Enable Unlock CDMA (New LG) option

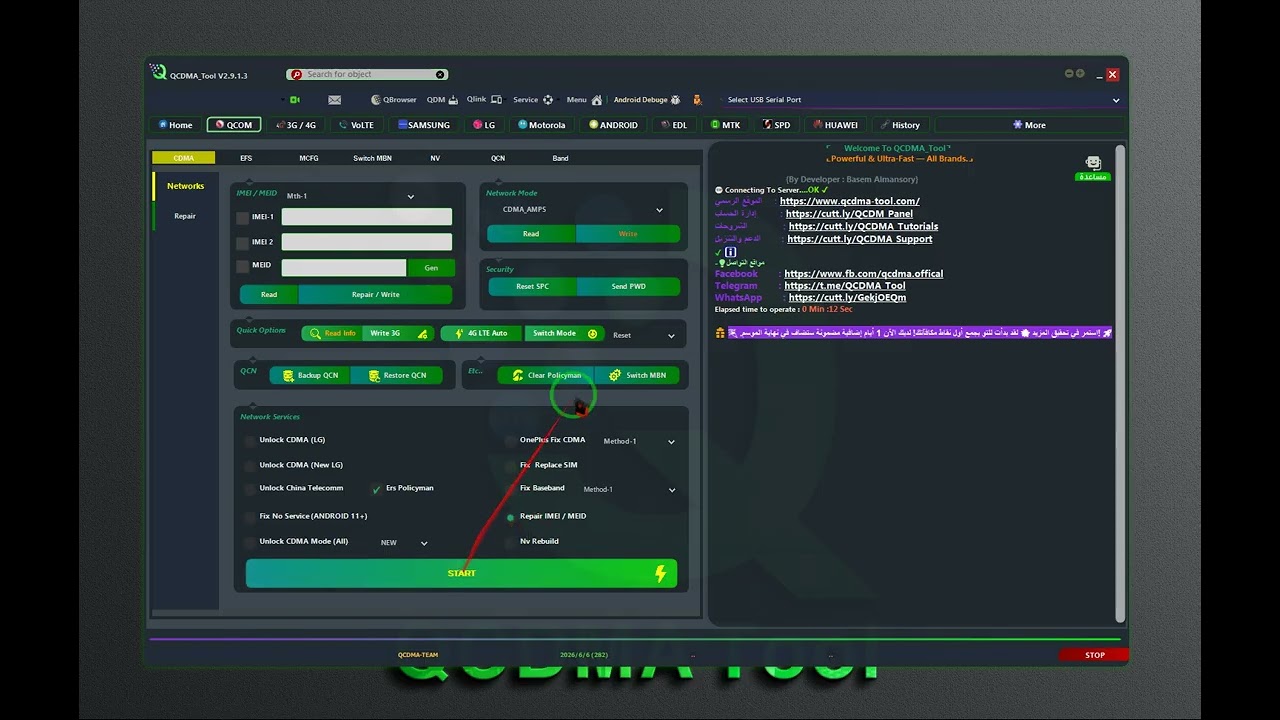click(x=250, y=465)
